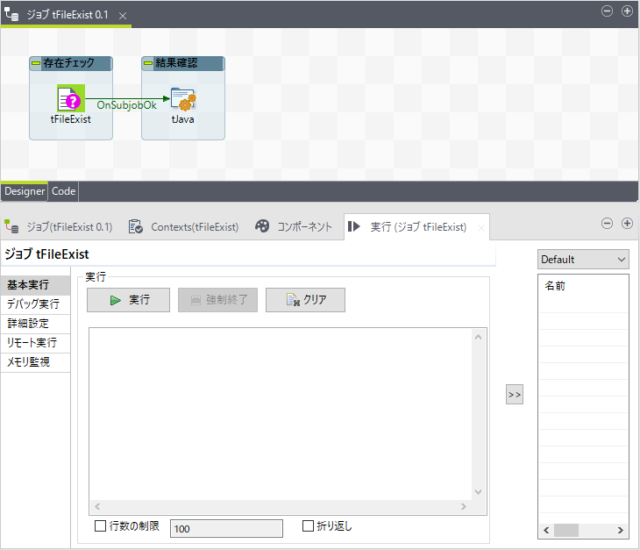Click the 強制終了 kill button
Image resolution: width=640 pixels, height=550 pixels.
click(218, 300)
